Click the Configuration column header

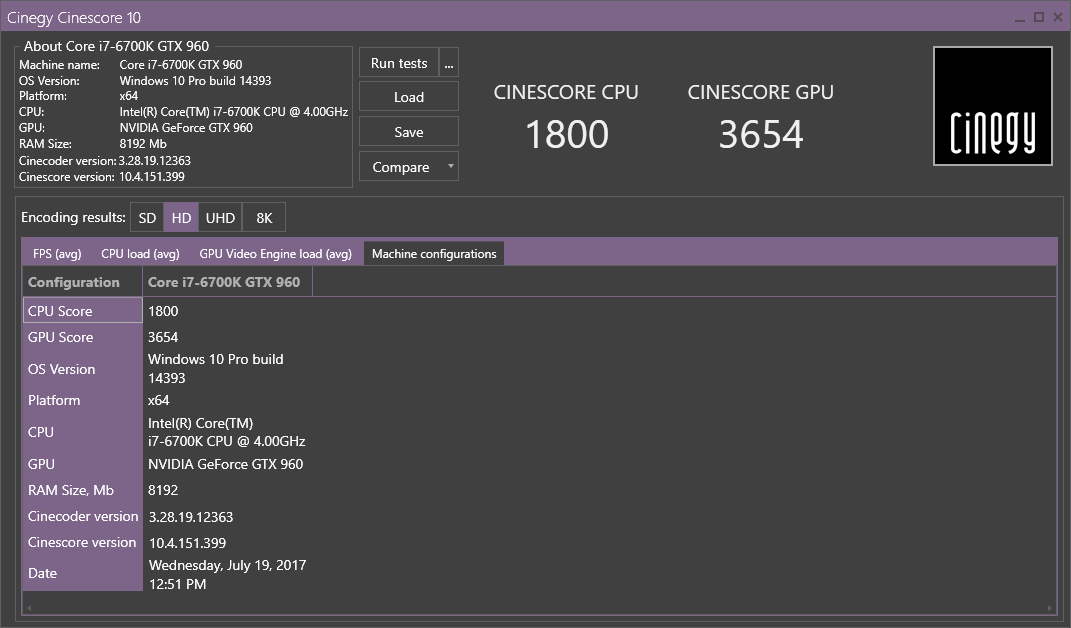[82, 282]
